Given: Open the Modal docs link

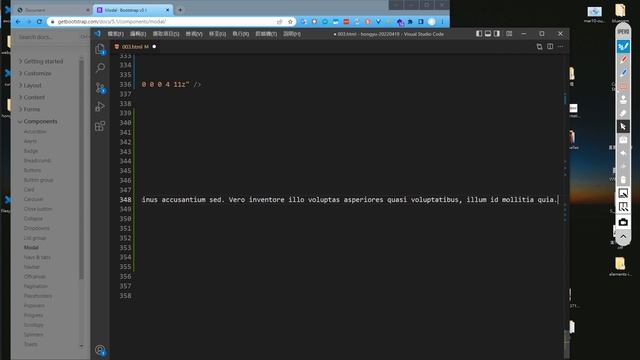Looking at the screenshot, I should click(31, 247).
